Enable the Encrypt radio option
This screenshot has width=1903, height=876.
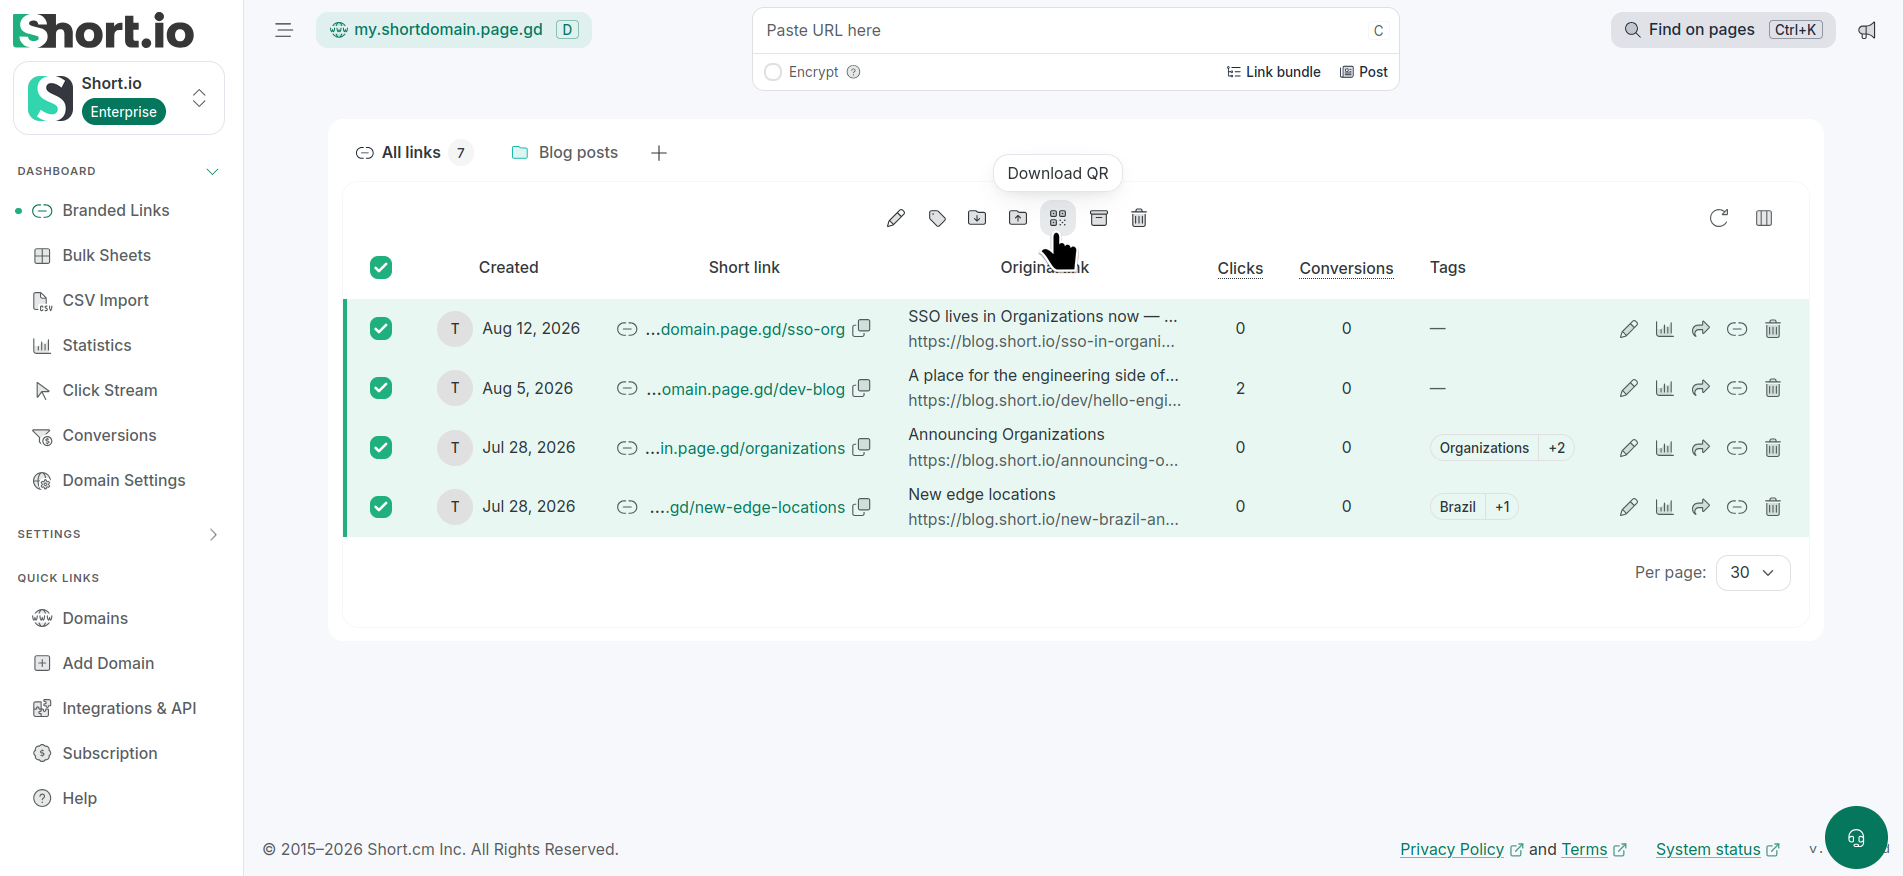[x=773, y=72]
